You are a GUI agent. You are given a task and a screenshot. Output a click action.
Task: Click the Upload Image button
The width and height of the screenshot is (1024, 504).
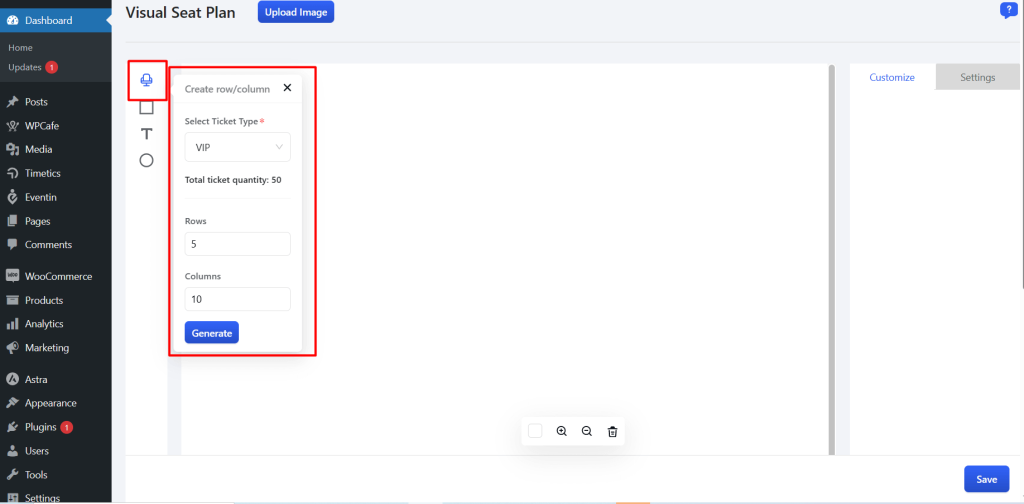[x=296, y=12]
